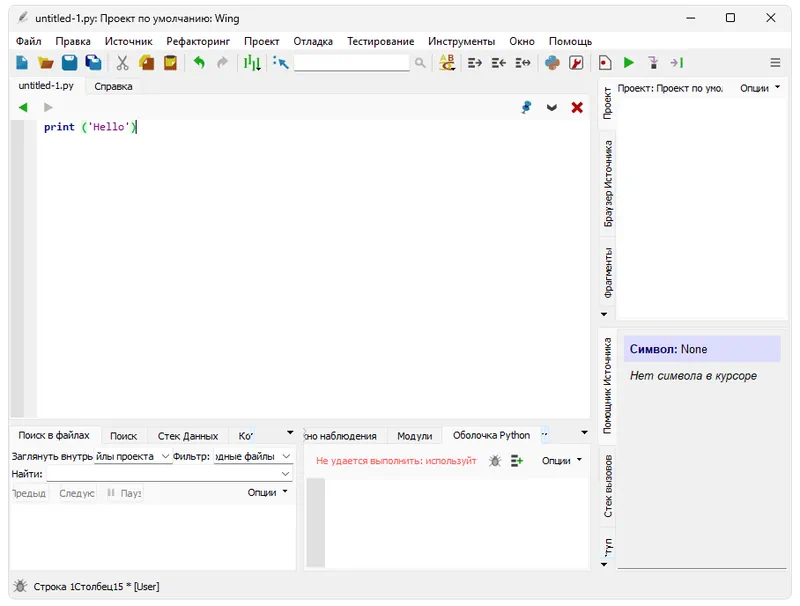Show more tabs arrow in left bottom panel
Image resolution: width=800 pixels, height=606 pixels.
click(x=290, y=433)
